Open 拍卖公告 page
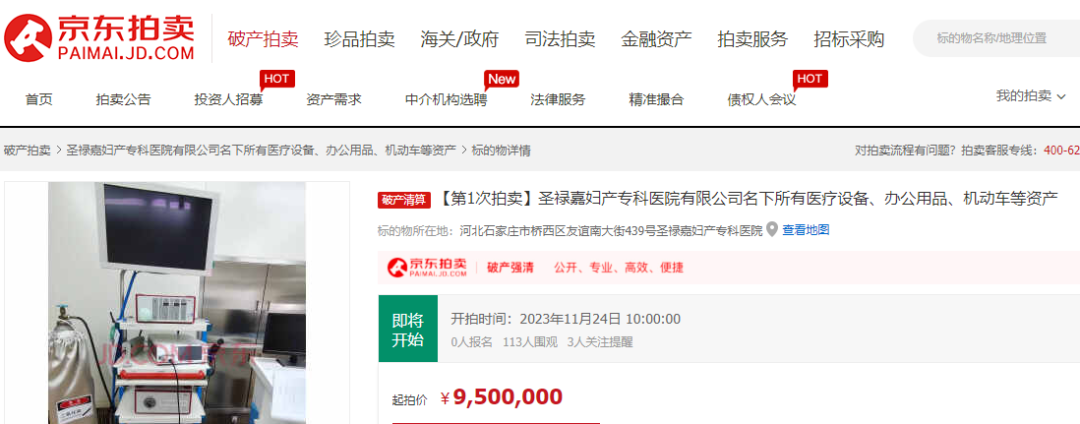The width and height of the screenshot is (1080, 424). pyautogui.click(x=123, y=99)
